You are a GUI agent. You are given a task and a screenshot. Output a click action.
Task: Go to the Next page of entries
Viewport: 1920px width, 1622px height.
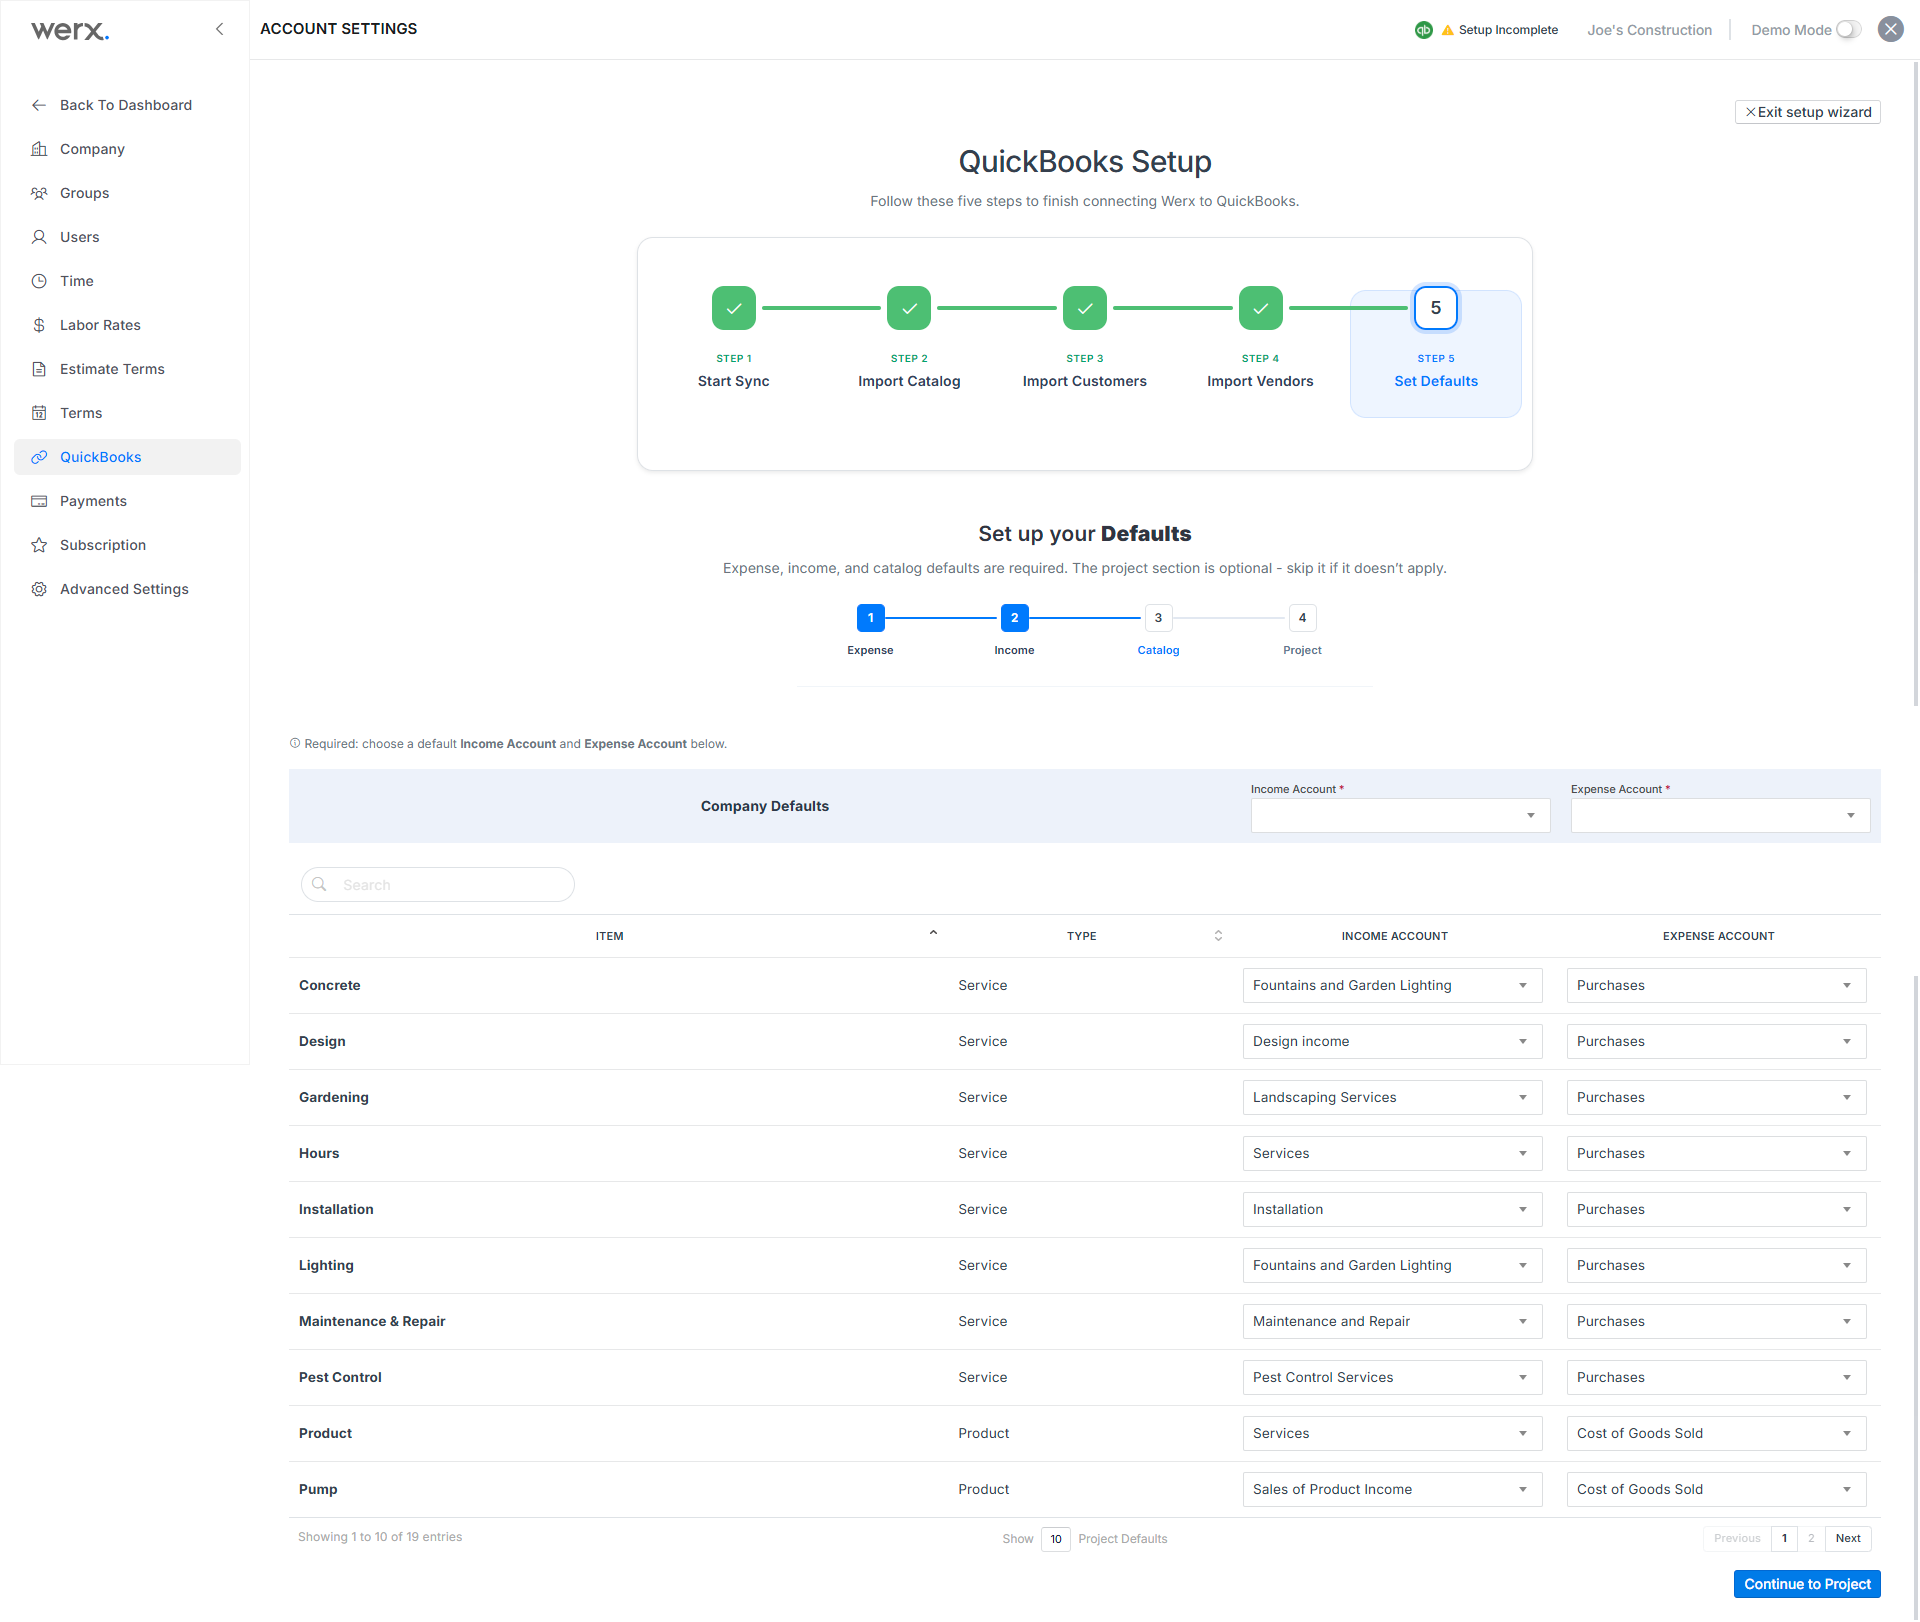[x=1848, y=1539]
